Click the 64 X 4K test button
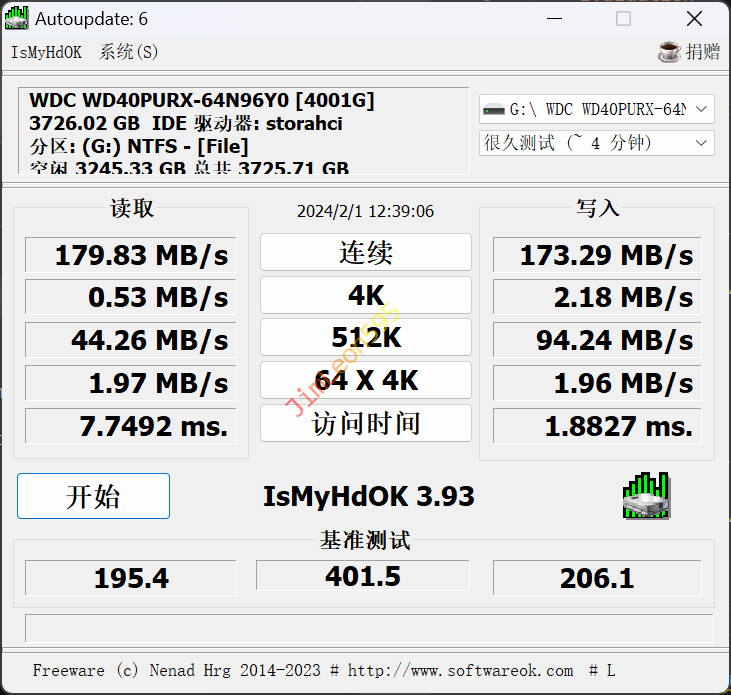The height and width of the screenshot is (695, 731). click(x=366, y=381)
